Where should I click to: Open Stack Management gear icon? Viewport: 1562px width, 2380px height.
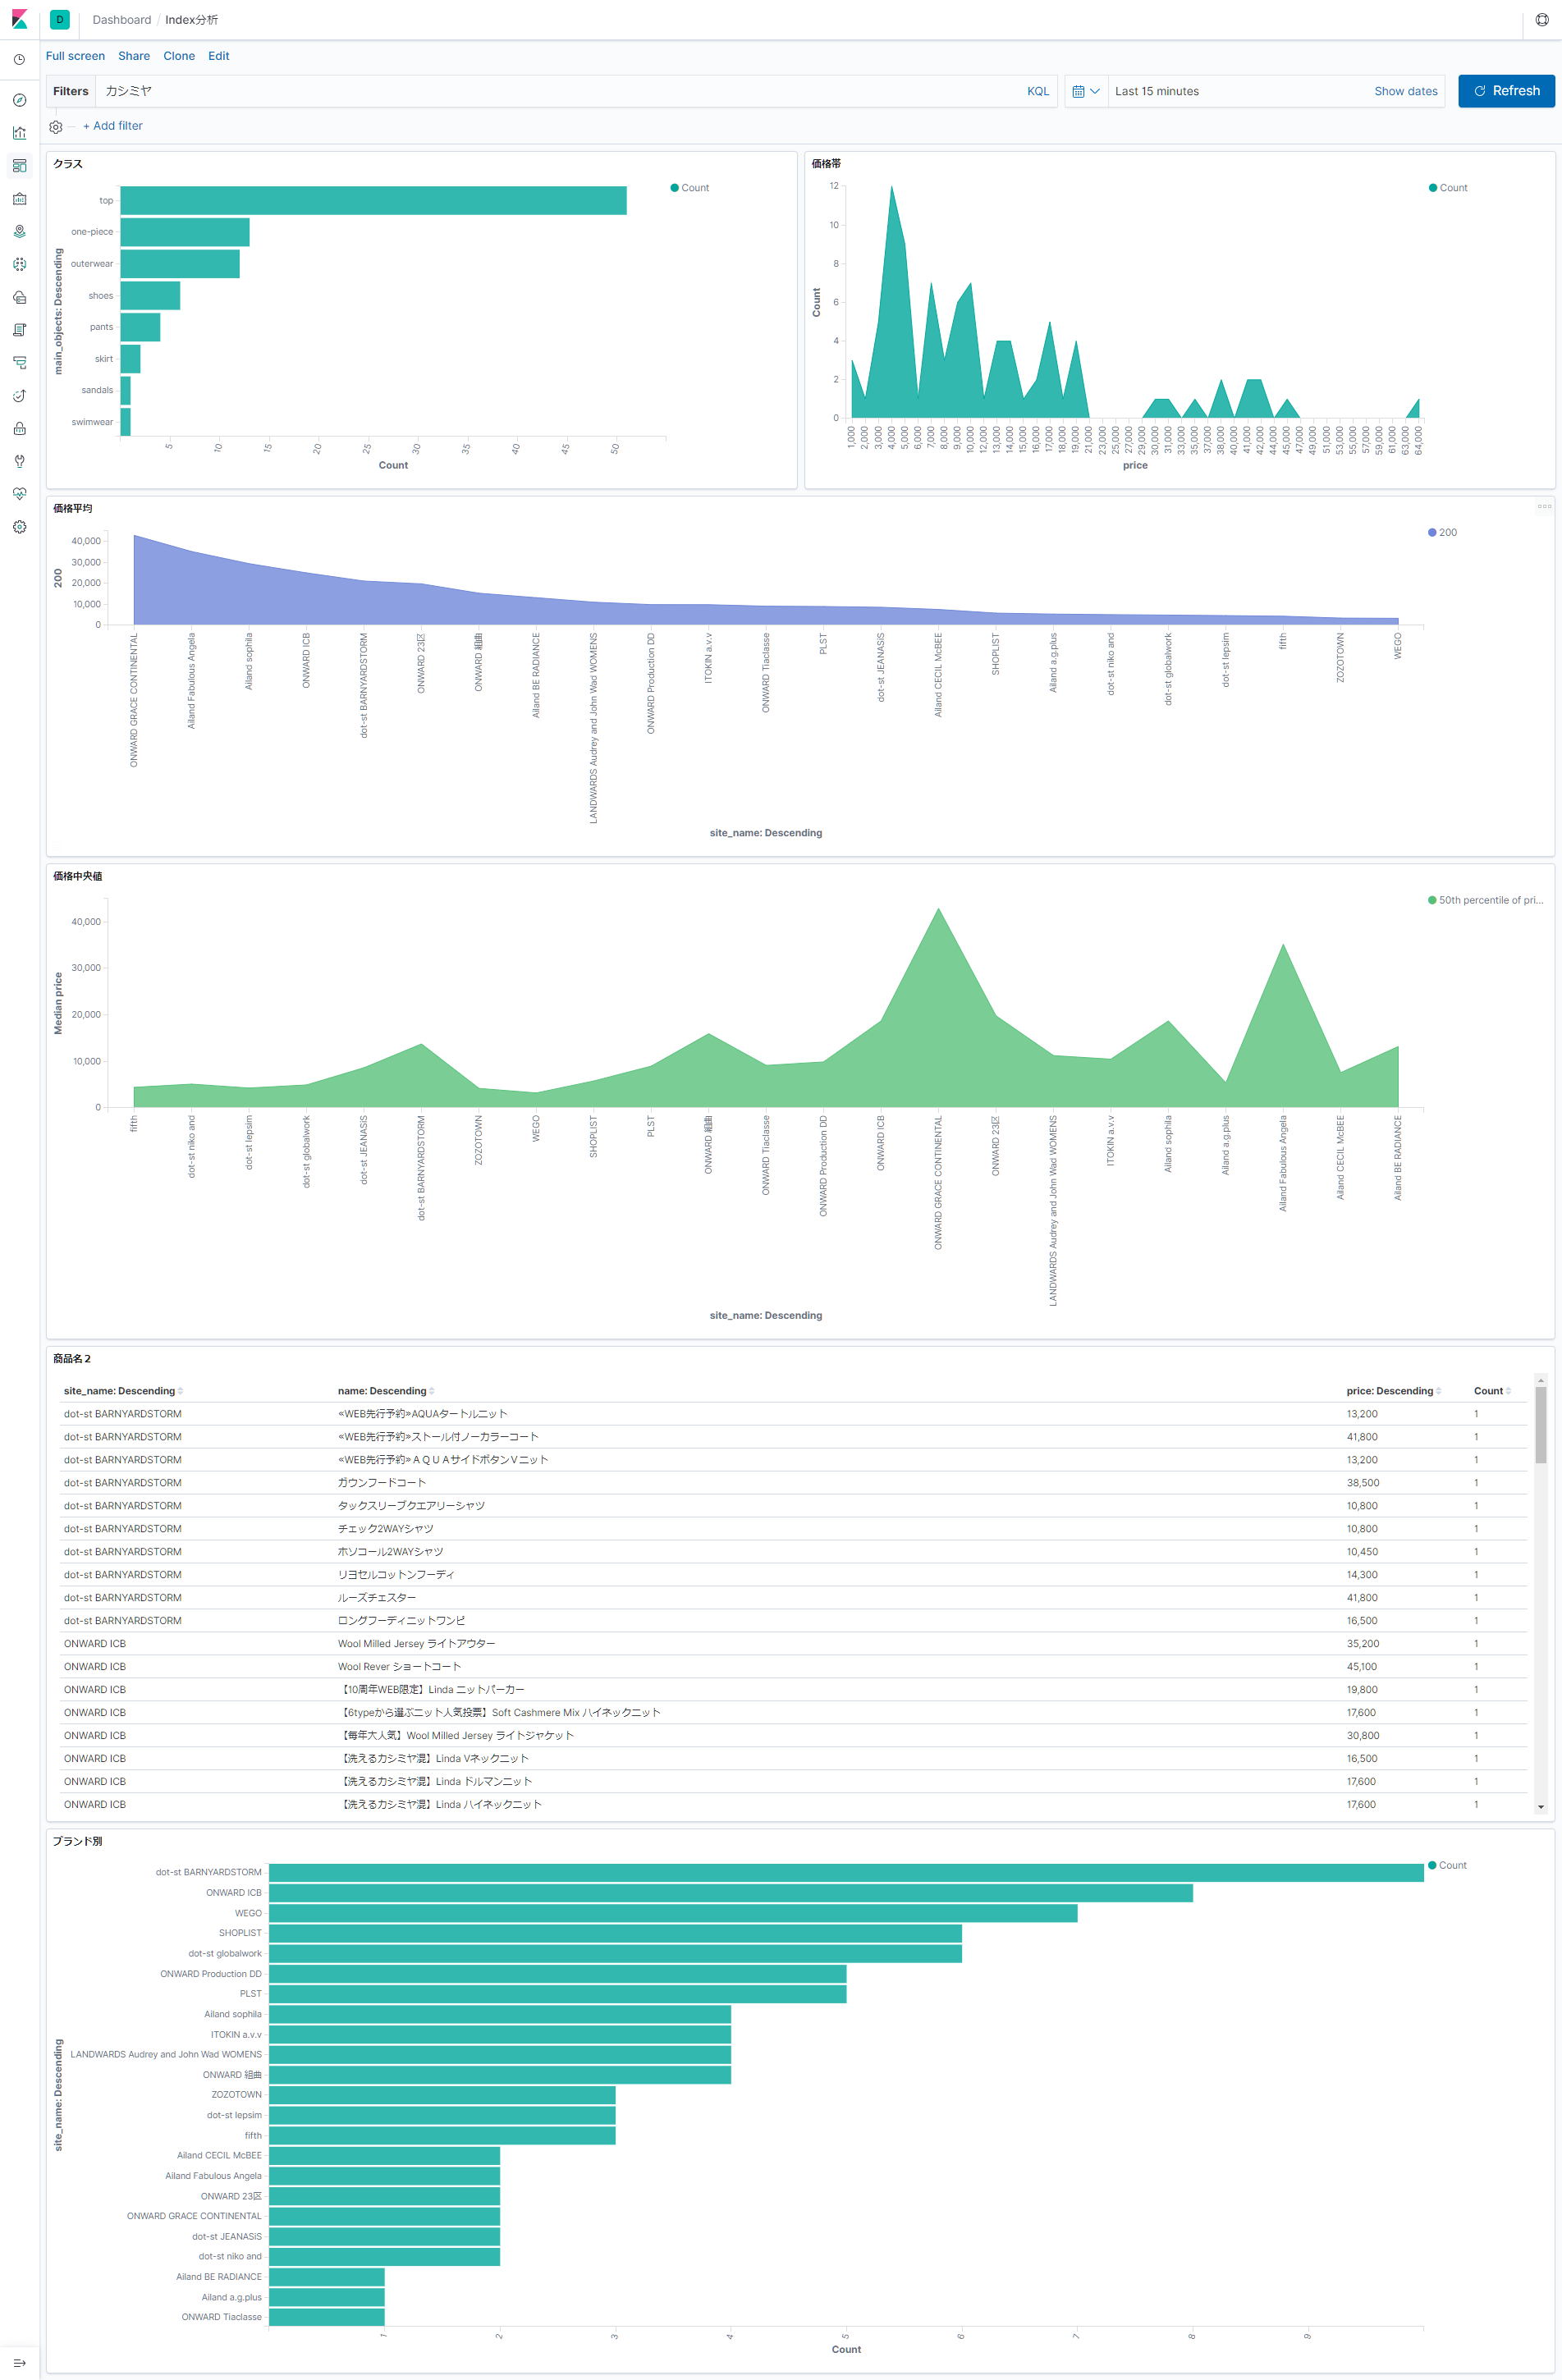19,528
